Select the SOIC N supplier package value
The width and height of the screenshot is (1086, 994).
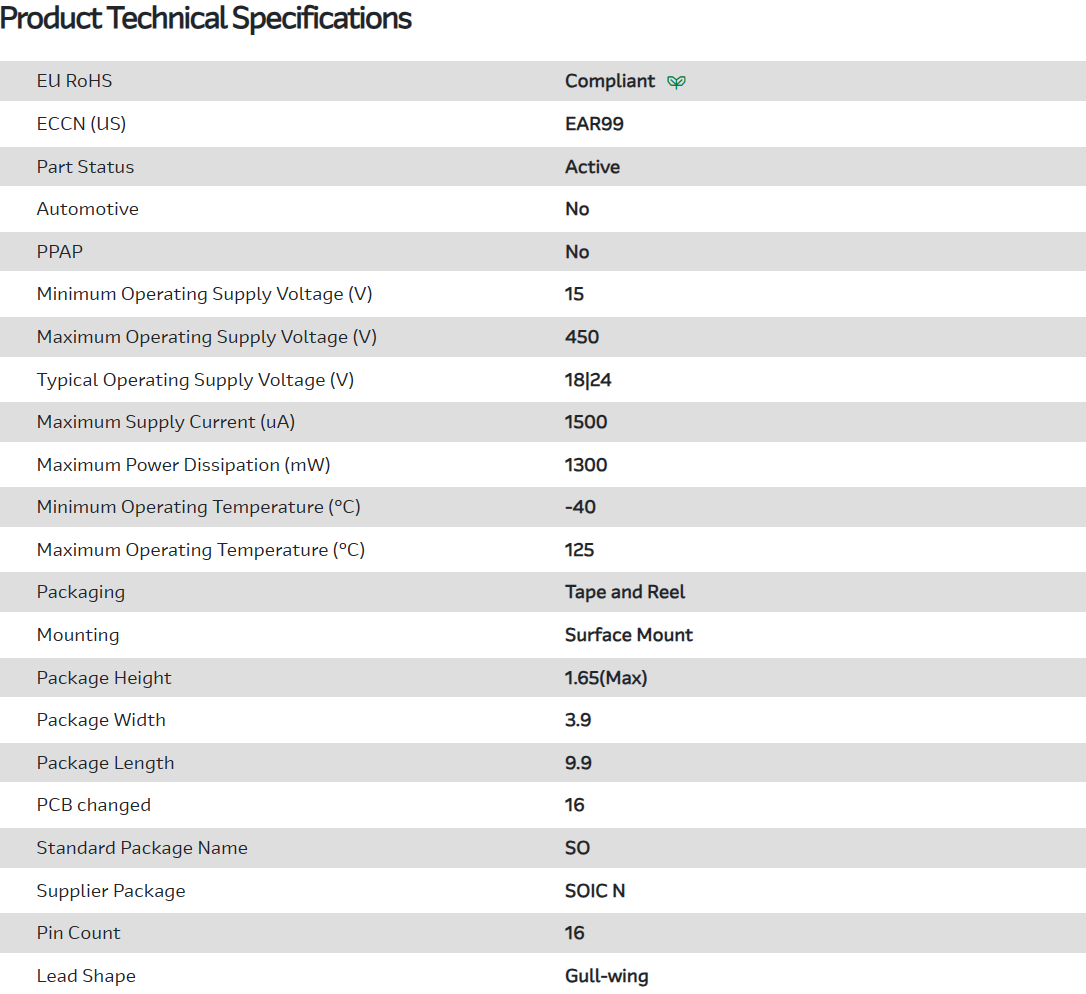tap(595, 891)
